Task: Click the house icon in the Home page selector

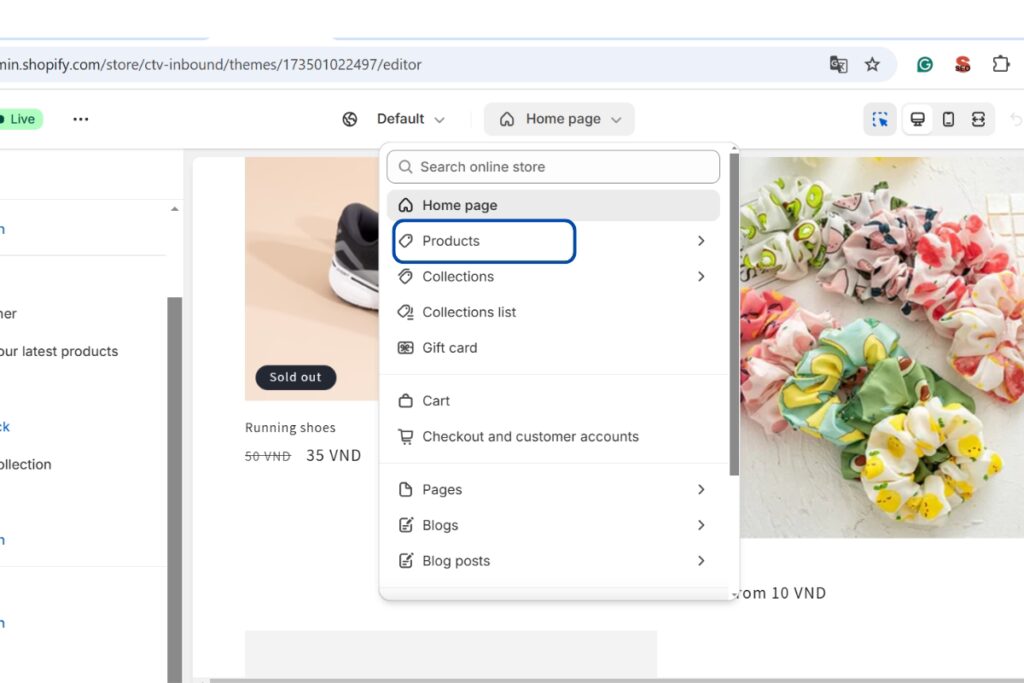Action: point(507,119)
